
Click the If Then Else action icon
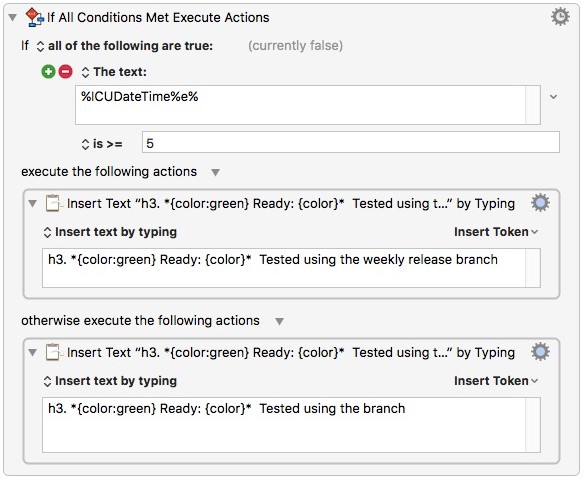[34, 18]
